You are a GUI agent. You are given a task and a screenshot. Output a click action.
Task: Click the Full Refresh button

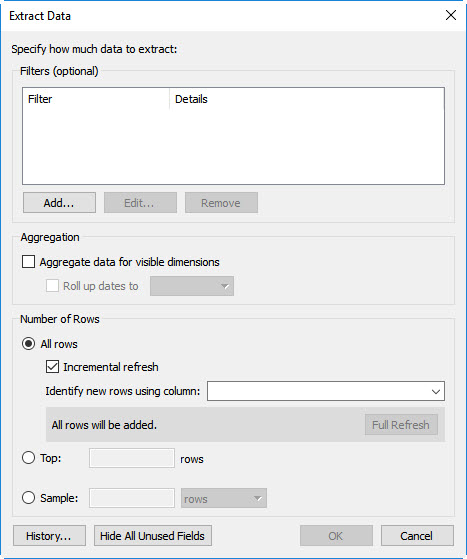(x=401, y=425)
